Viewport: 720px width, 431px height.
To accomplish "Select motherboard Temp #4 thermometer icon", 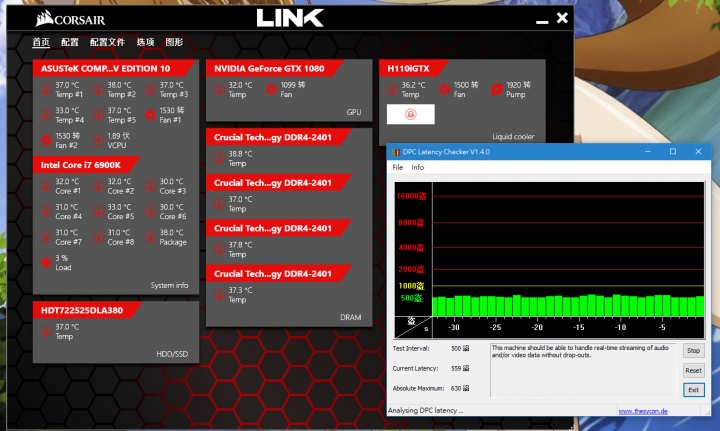I will (x=46, y=115).
